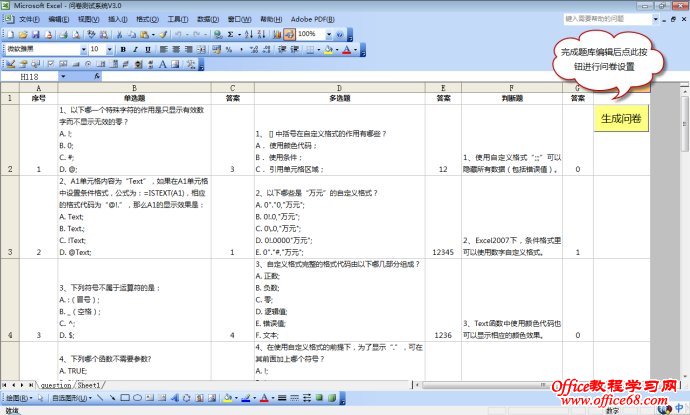
Task: Click the AutoSum sigma icon
Action: (x=230, y=34)
